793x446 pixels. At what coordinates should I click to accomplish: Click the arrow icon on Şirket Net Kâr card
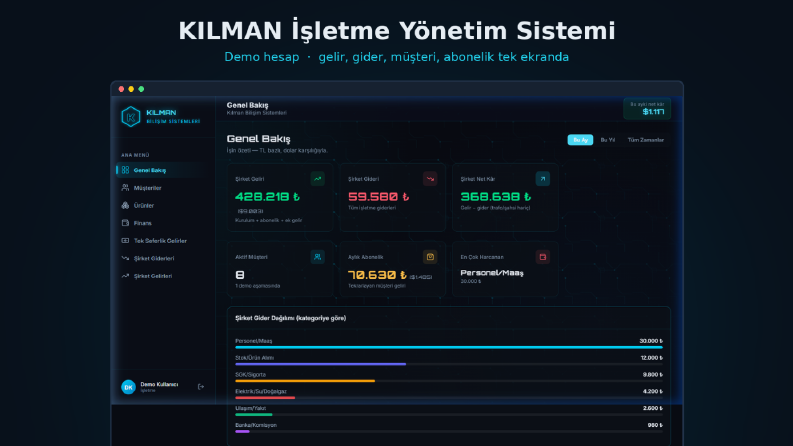[x=543, y=179]
